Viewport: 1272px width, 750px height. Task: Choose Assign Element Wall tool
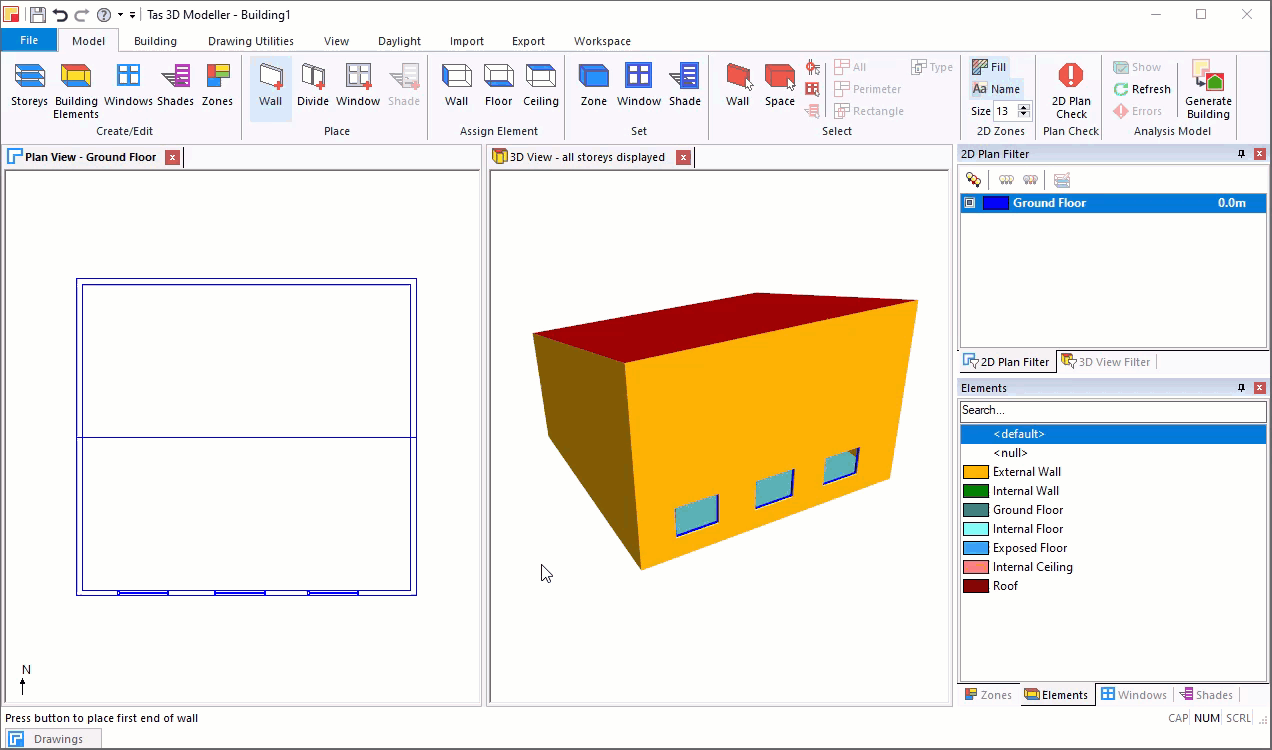[x=457, y=85]
